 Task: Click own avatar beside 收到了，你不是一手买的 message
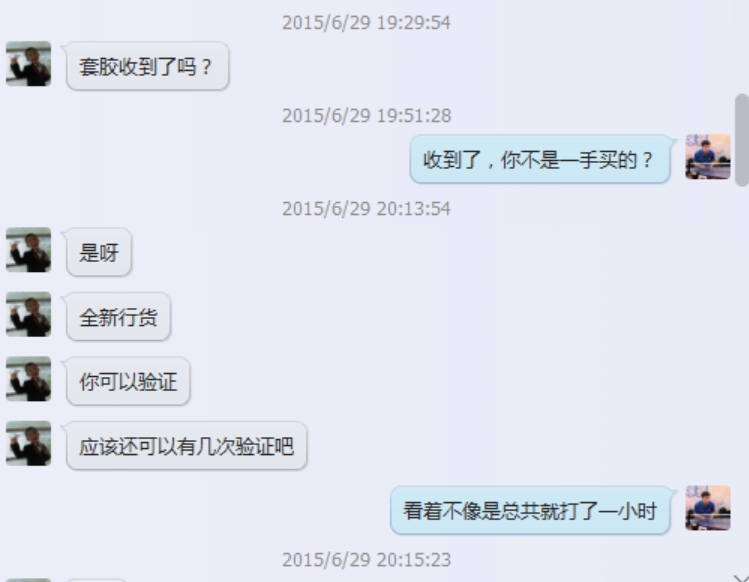tap(707, 157)
